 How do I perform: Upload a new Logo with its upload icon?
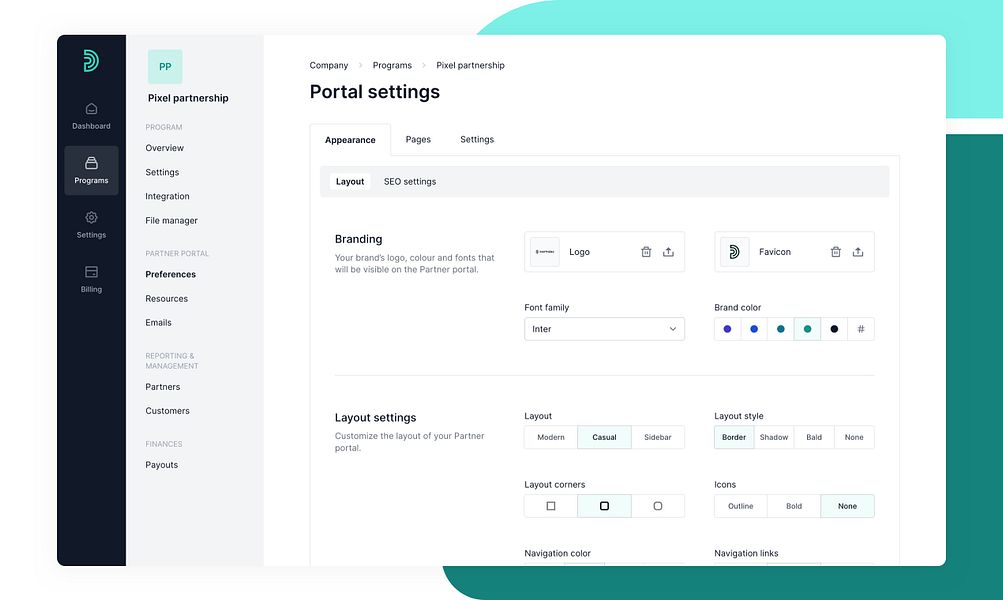668,252
